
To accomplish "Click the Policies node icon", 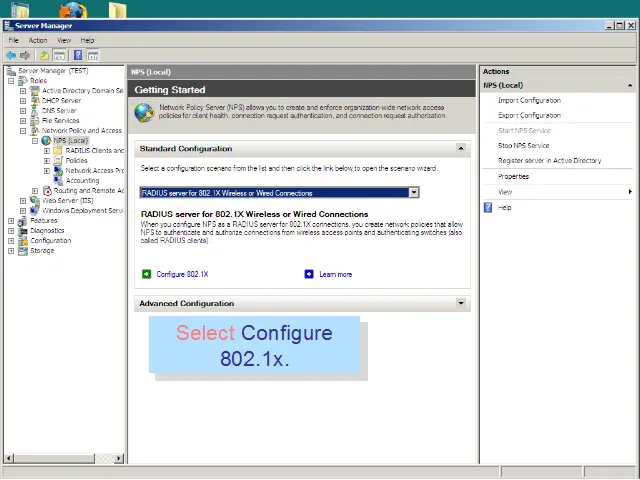I will click(x=58, y=160).
